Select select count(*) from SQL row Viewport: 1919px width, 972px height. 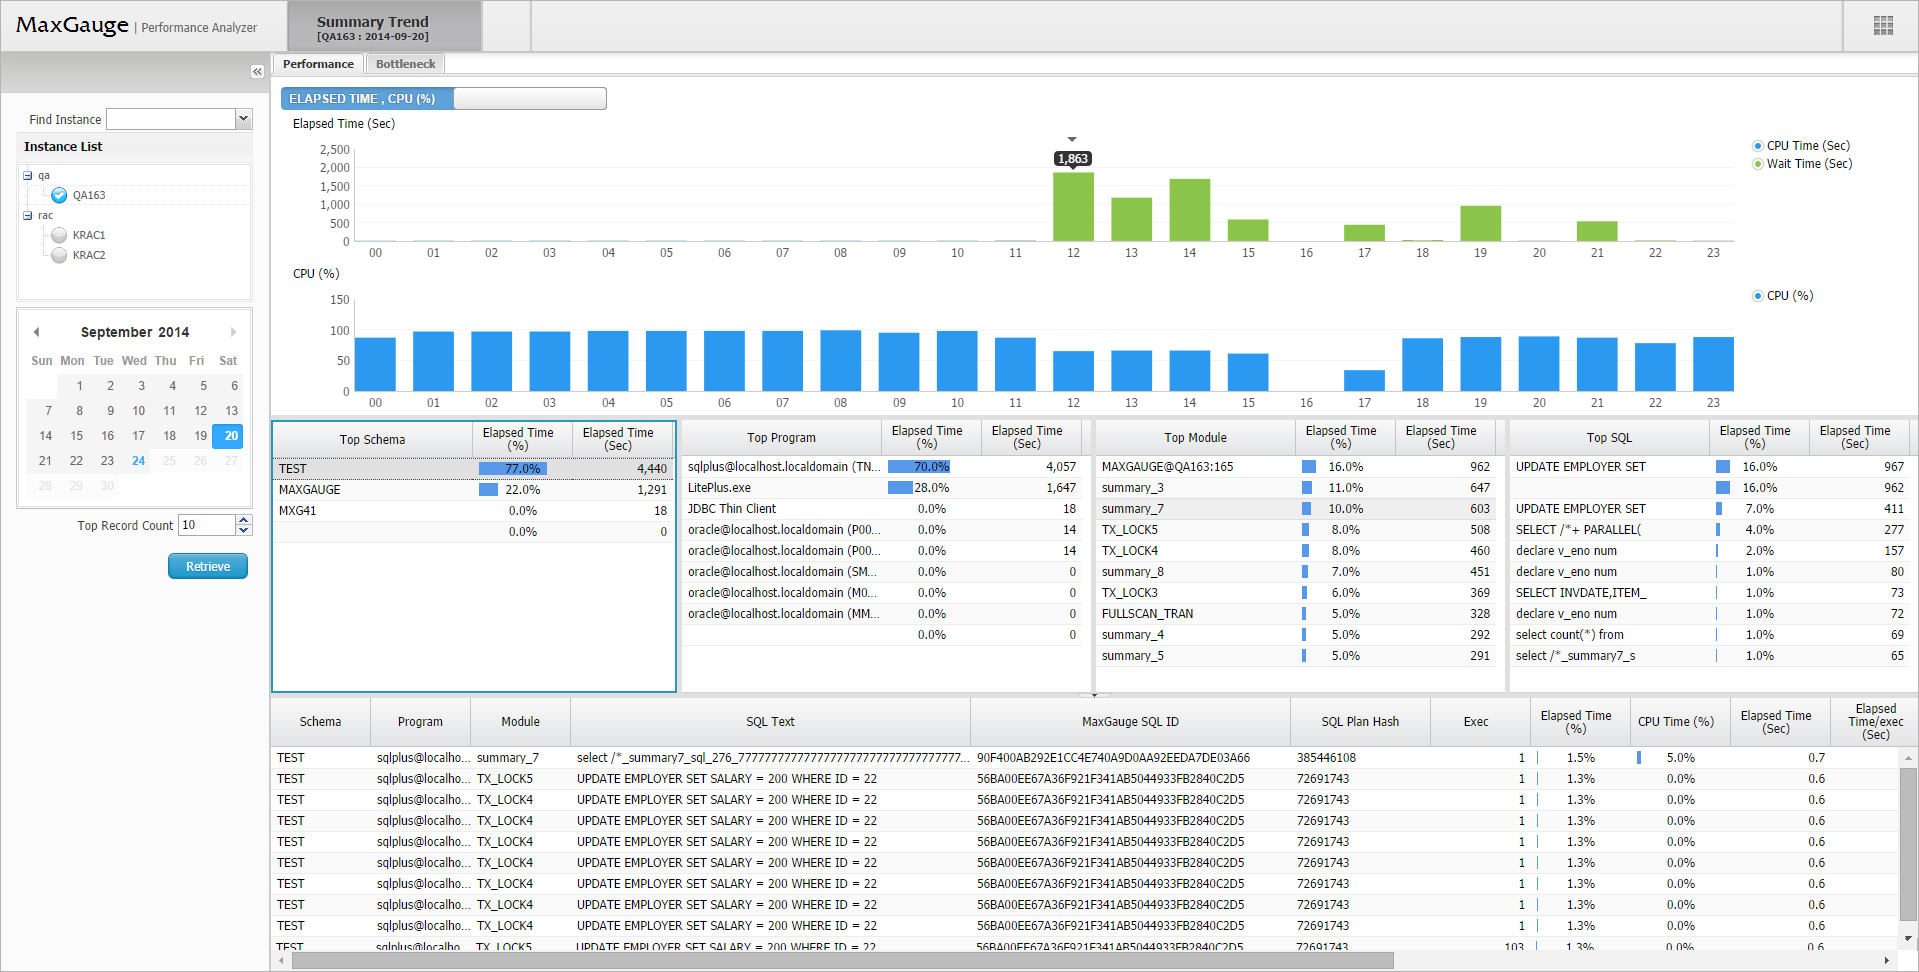(1710, 634)
